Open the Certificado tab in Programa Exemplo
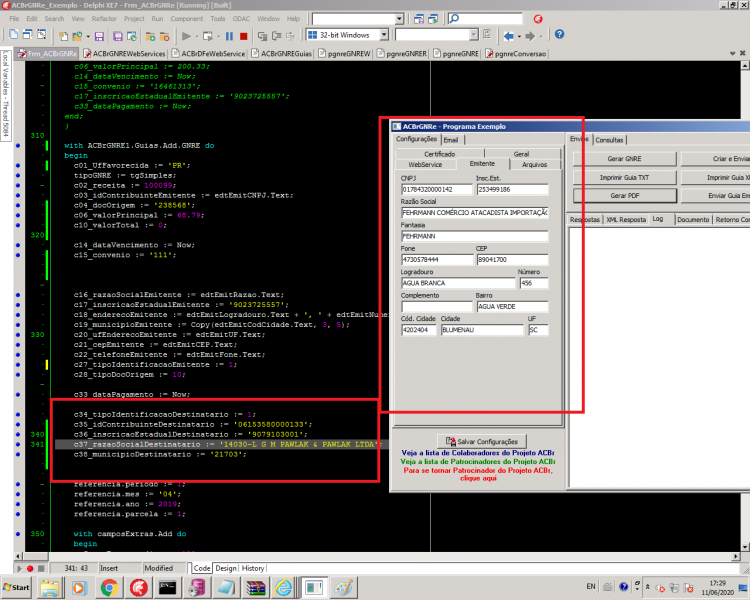This screenshot has width=750, height=600. [x=440, y=154]
